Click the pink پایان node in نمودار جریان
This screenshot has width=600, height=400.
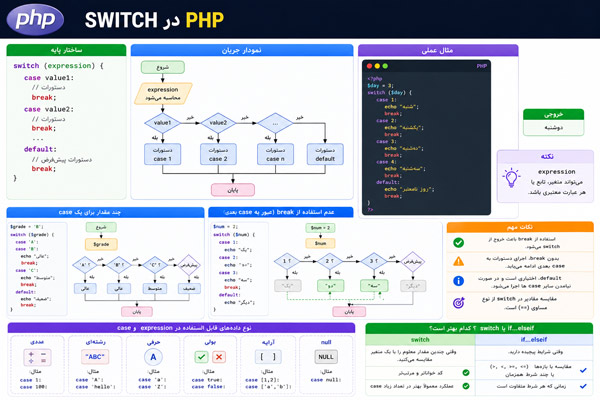[x=233, y=190]
